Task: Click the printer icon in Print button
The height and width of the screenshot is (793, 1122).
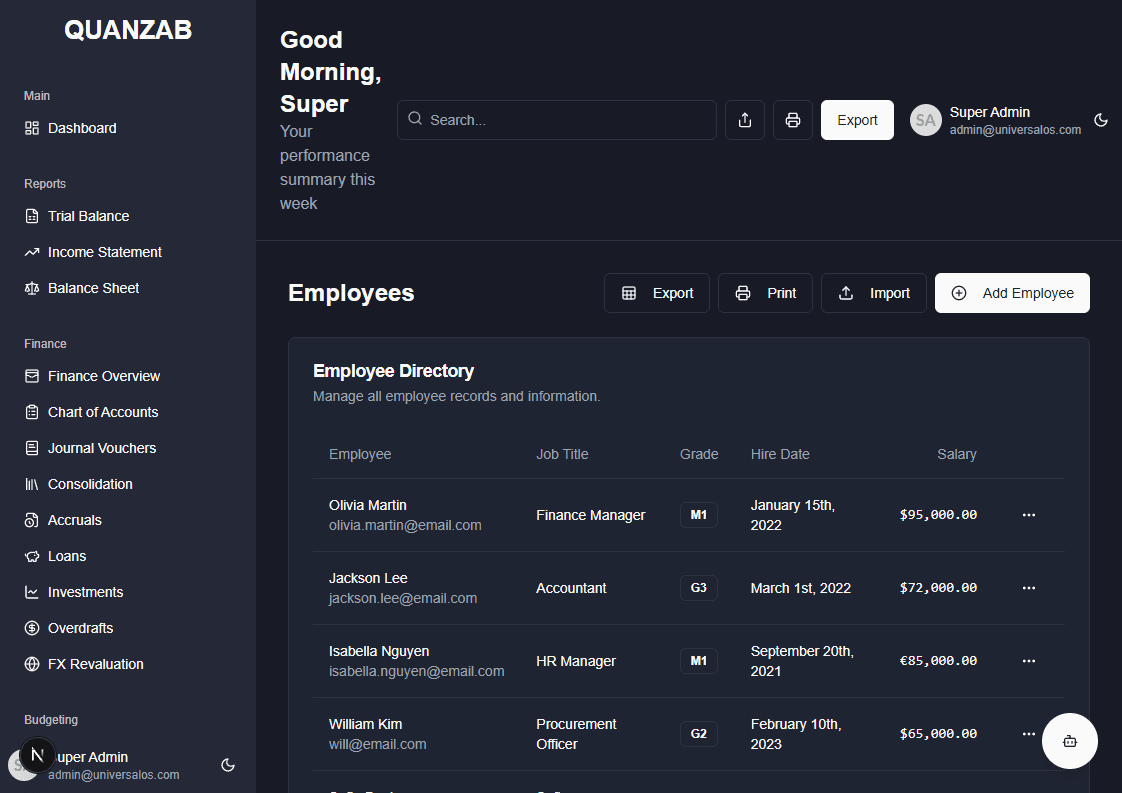Action: (x=743, y=293)
